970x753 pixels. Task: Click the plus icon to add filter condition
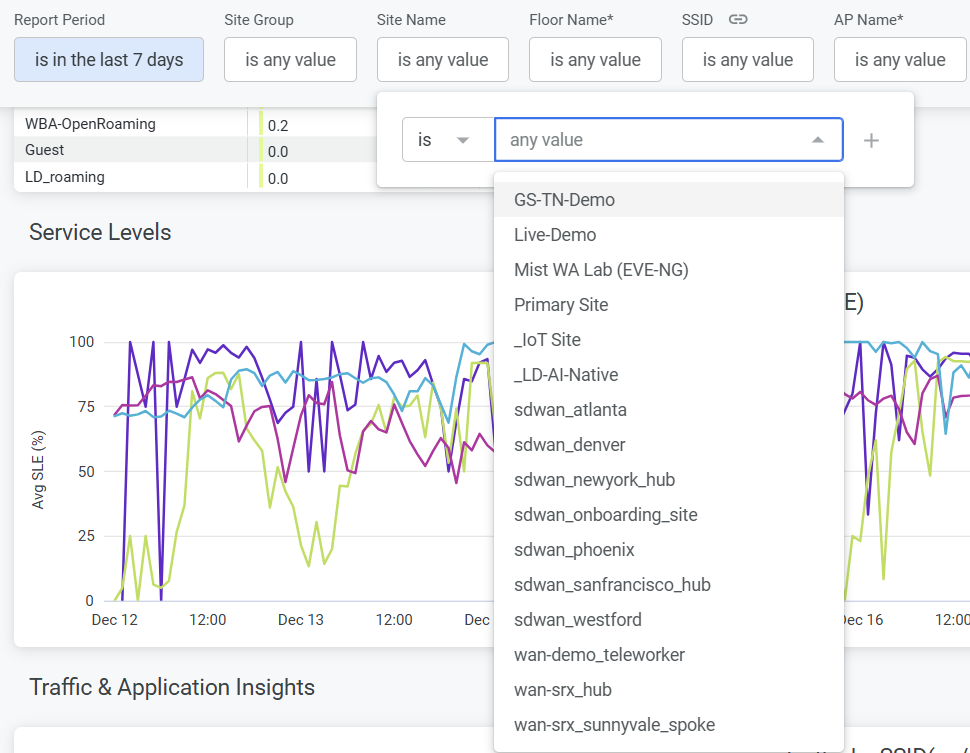click(871, 140)
